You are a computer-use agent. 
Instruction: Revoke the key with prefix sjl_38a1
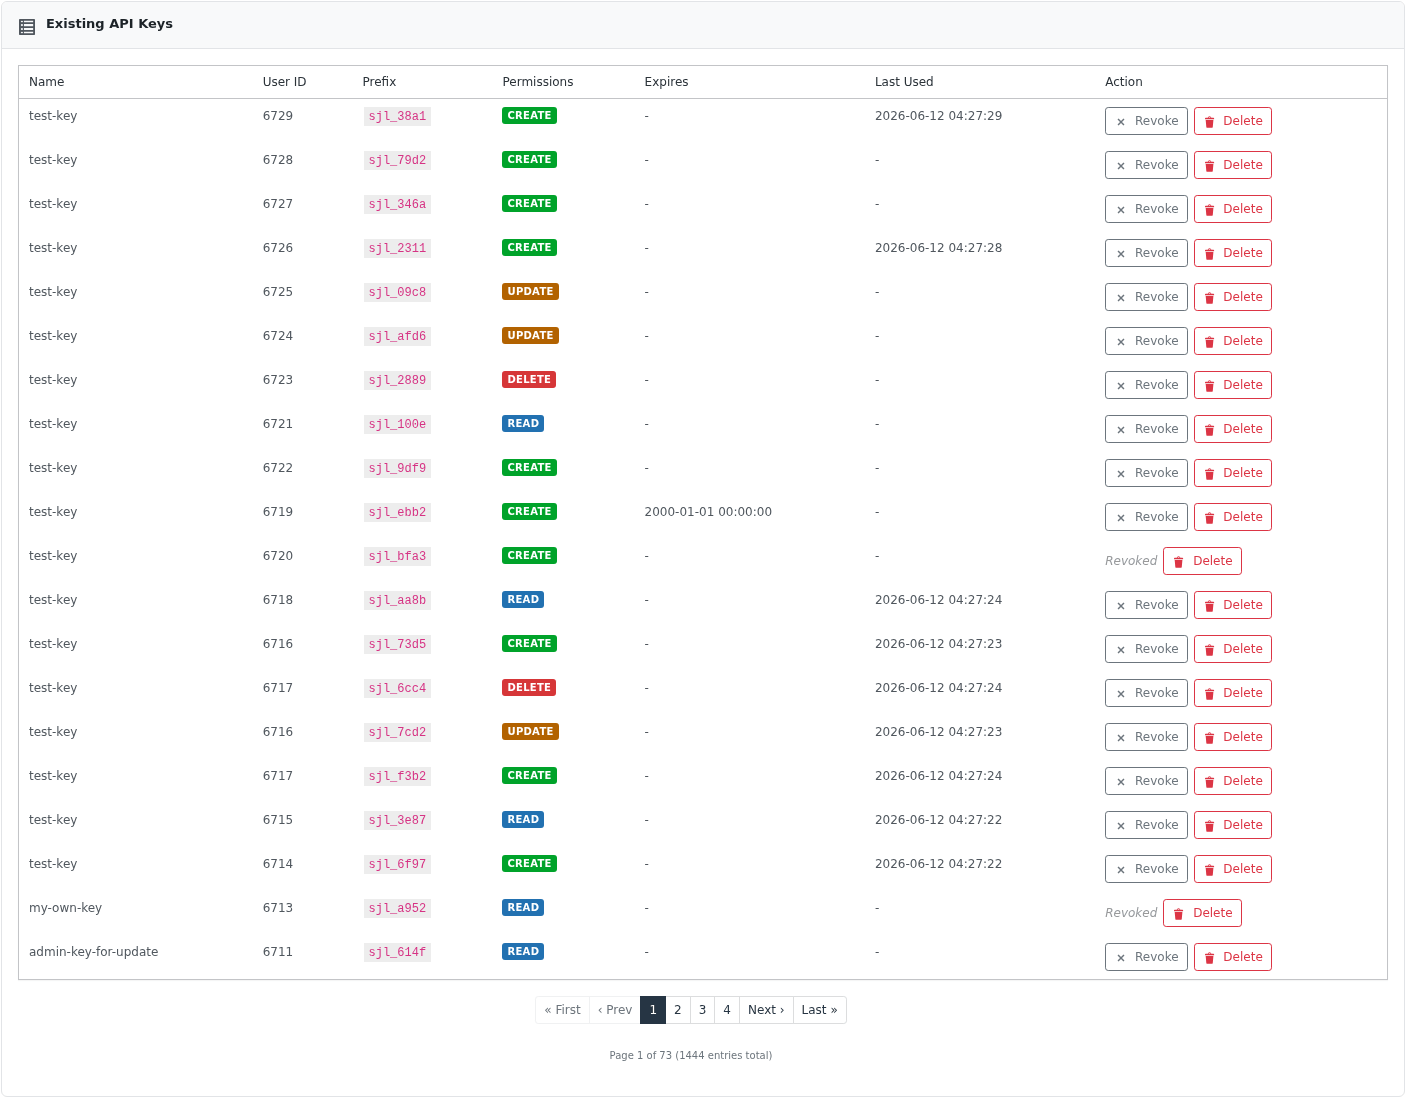point(1146,121)
